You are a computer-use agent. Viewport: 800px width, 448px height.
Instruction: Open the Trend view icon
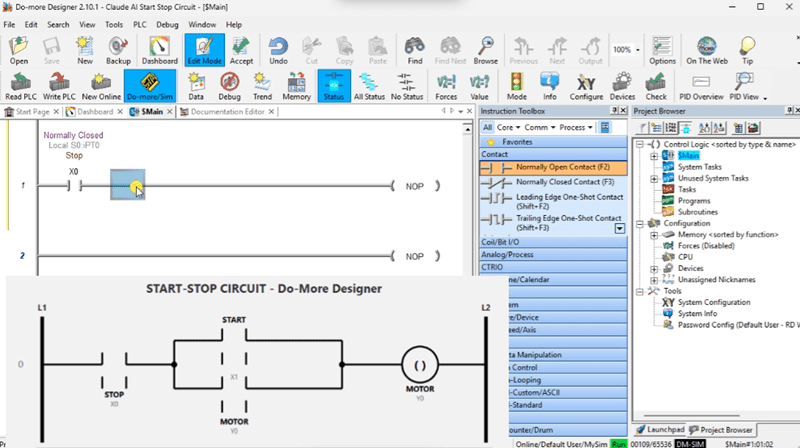(262, 86)
